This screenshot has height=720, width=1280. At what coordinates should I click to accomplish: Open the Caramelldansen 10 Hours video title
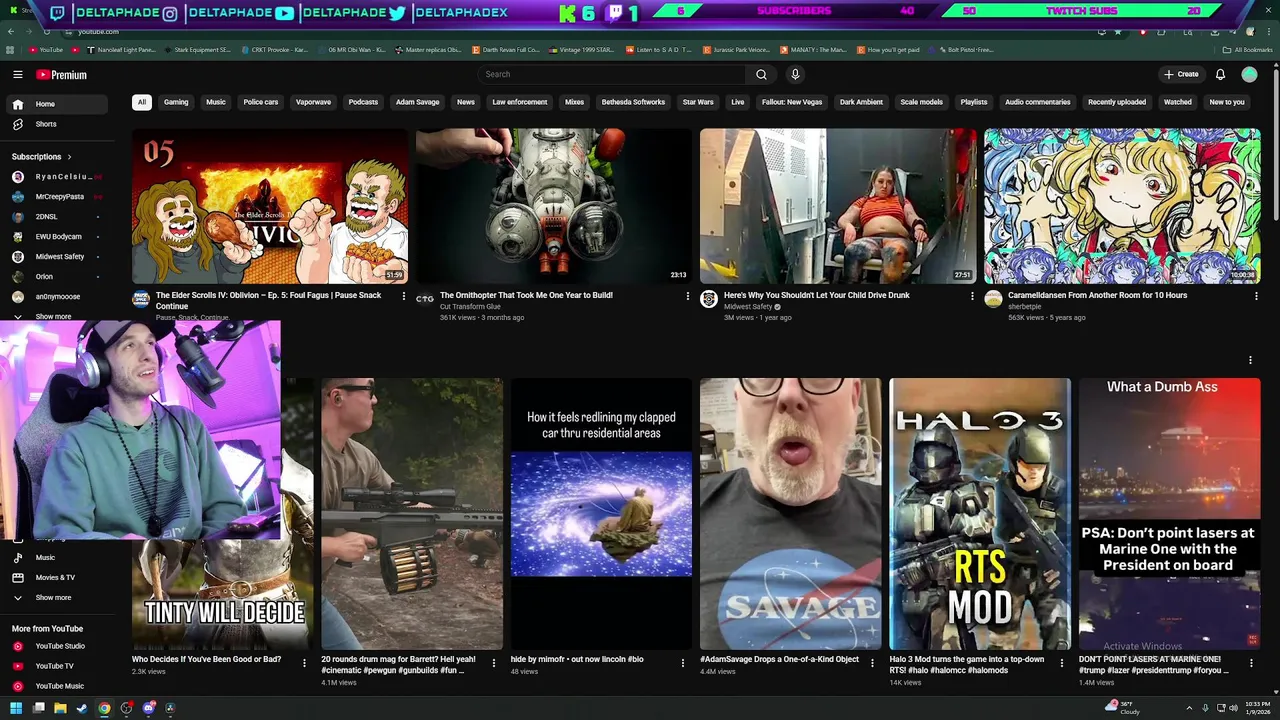1098,295
